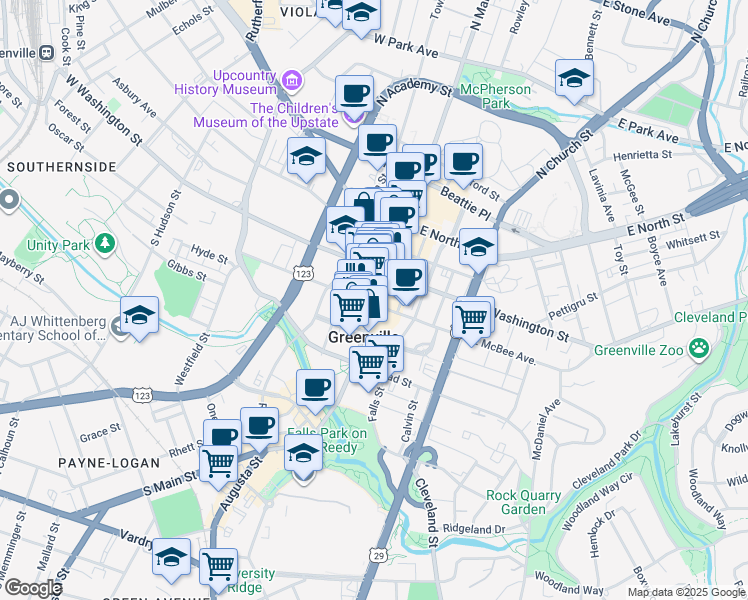The width and height of the screenshot is (748, 600).
Task: Open school marker at Falls Park on Reedy
Action: coord(303,456)
